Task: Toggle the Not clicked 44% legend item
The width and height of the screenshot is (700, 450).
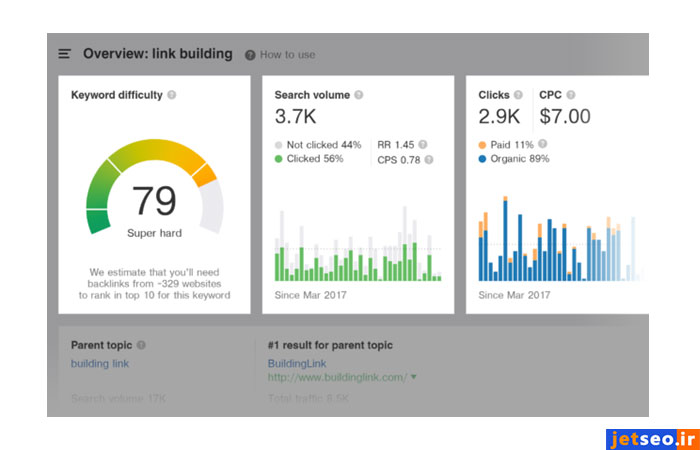Action: tap(317, 144)
